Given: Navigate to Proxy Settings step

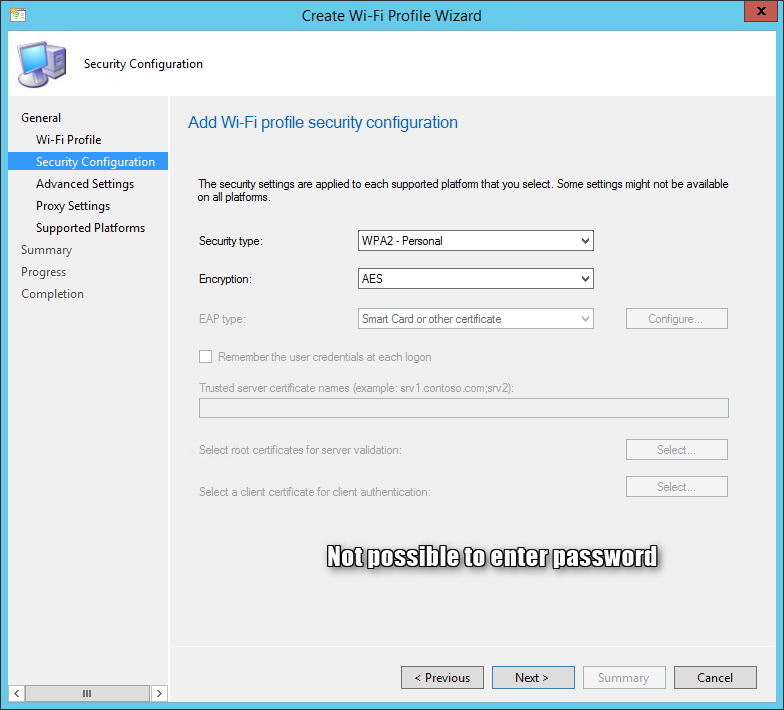Looking at the screenshot, I should 72,206.
